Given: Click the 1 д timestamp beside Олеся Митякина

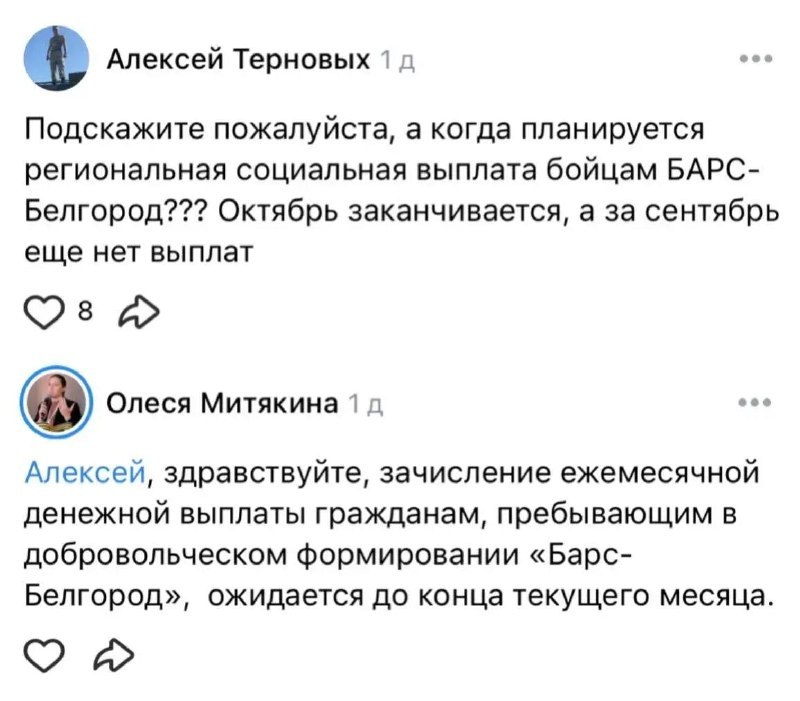Looking at the screenshot, I should pos(366,405).
